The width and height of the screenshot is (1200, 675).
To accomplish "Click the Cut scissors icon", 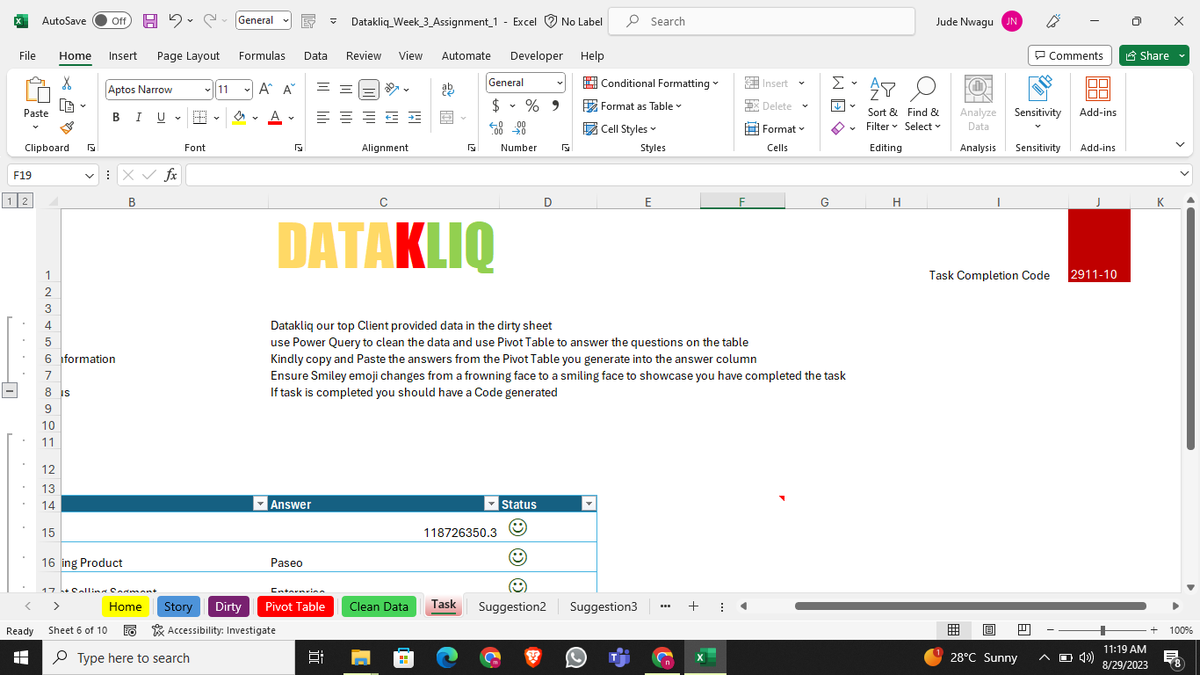I will pos(67,84).
